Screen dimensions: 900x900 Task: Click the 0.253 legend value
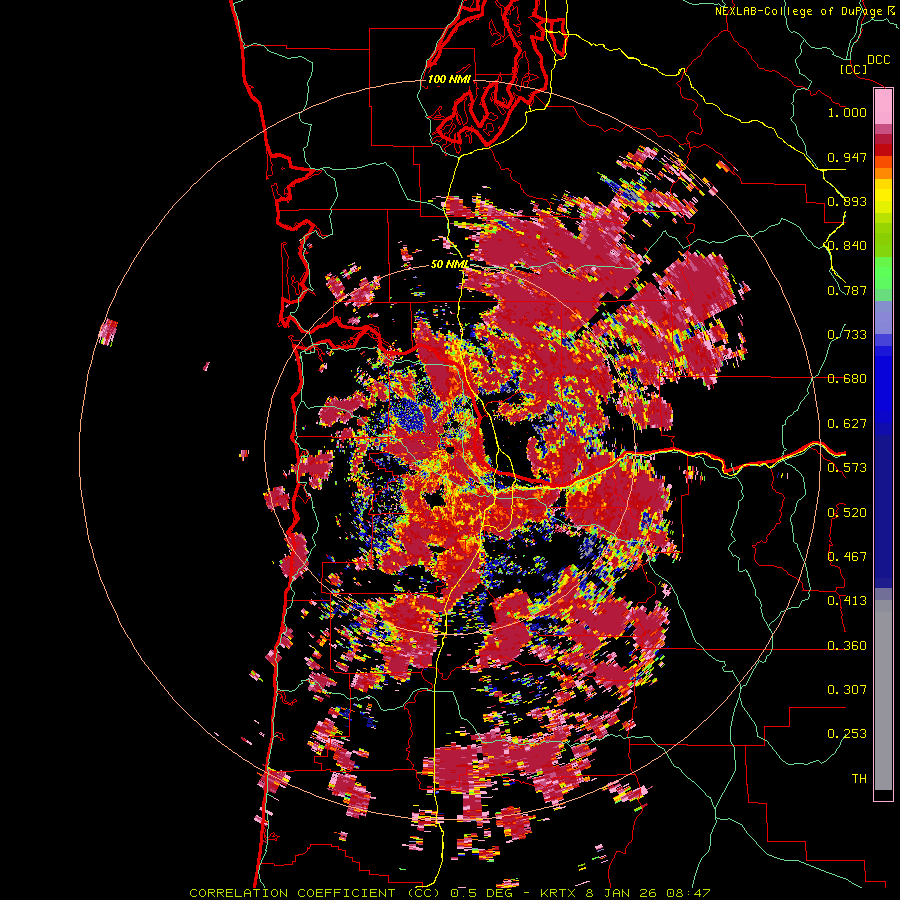(847, 734)
